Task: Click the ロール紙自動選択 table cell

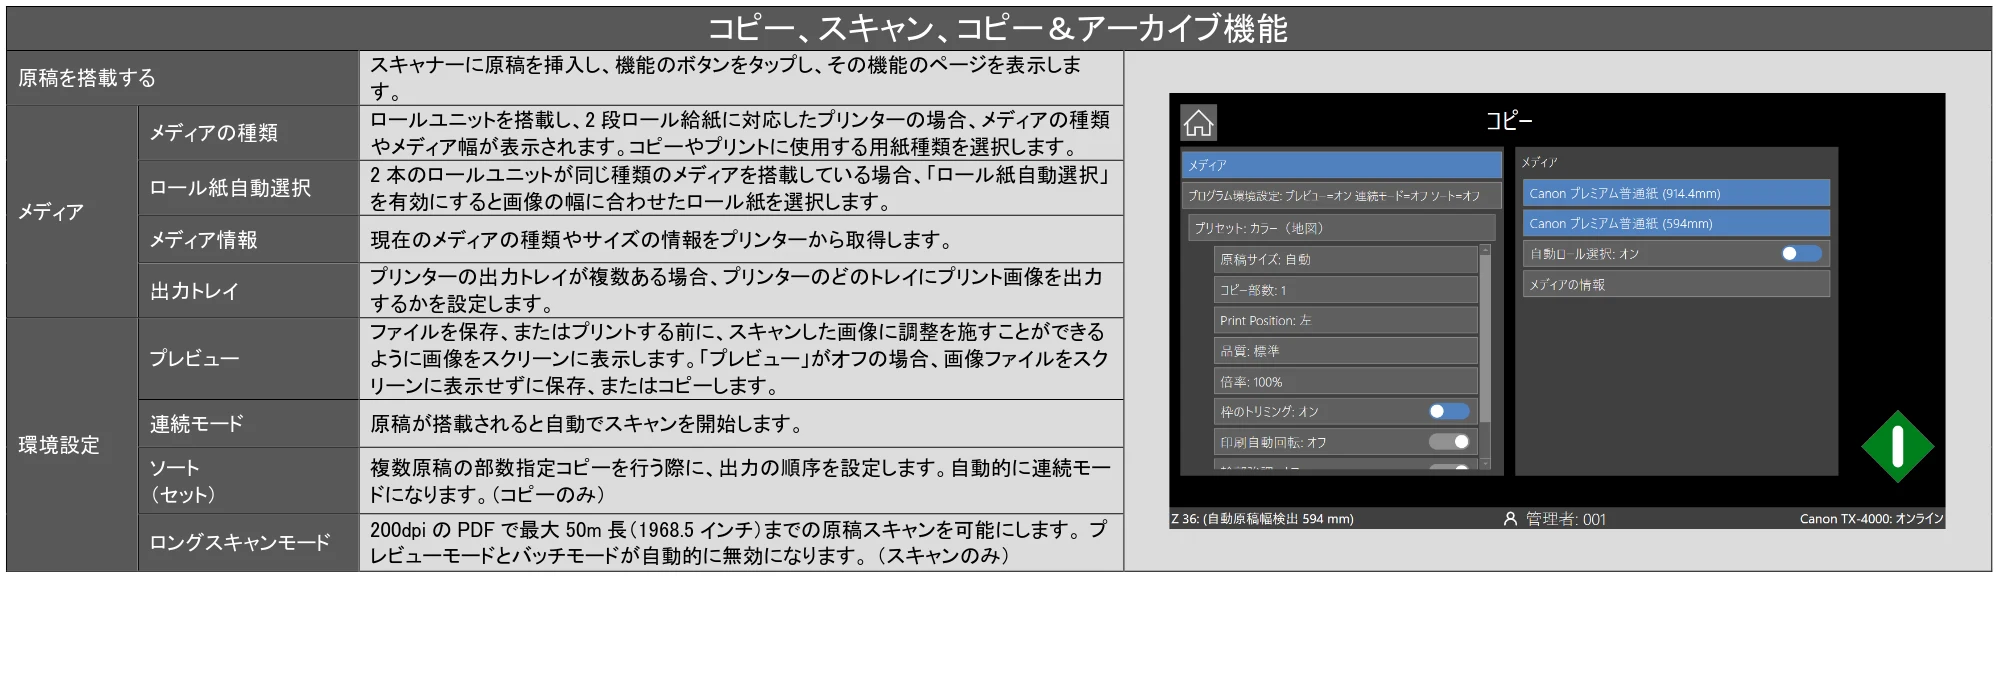Action: [x=249, y=188]
